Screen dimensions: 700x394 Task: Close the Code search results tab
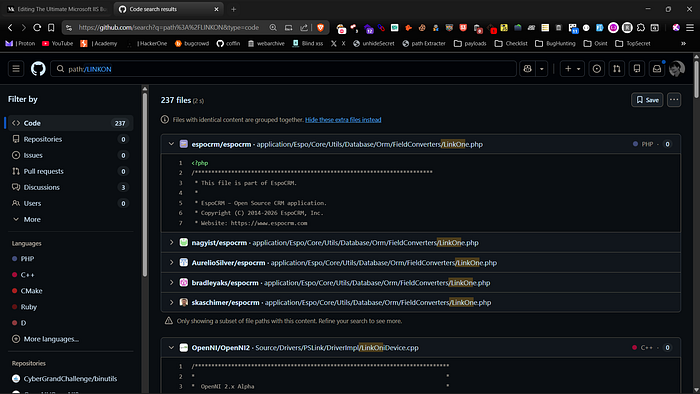(x=216, y=9)
